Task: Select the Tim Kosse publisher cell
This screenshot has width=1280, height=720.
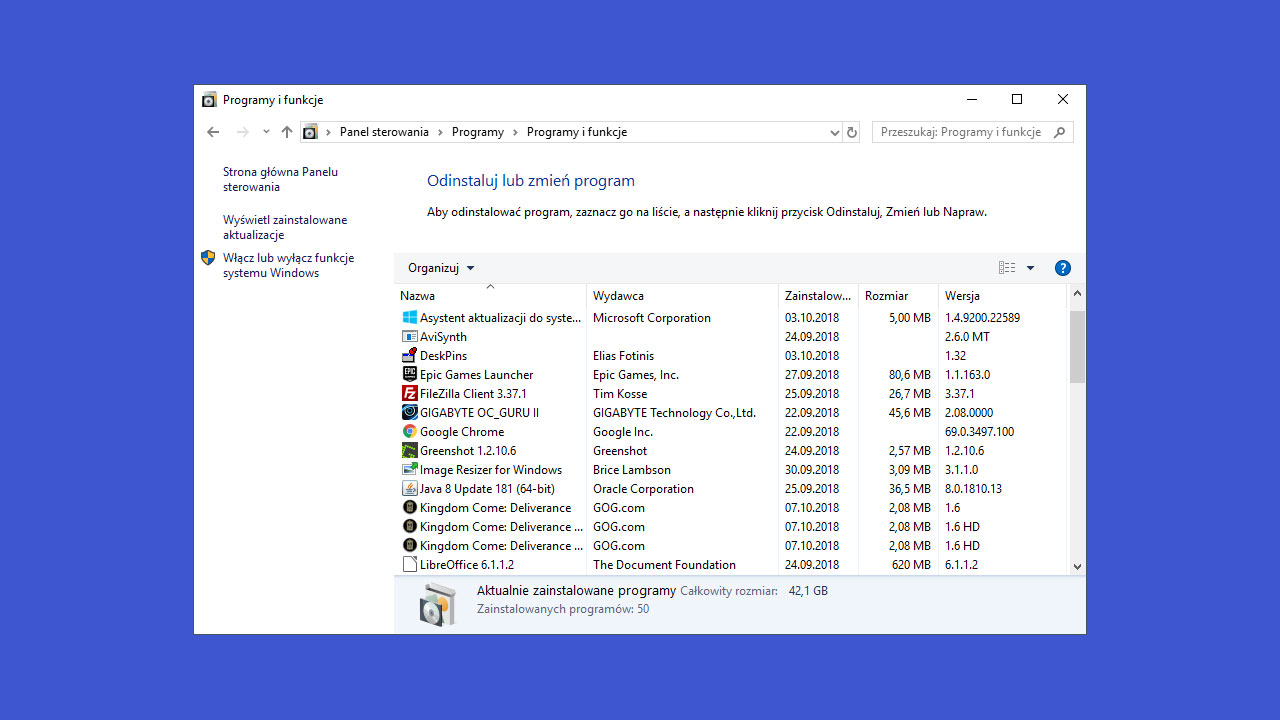Action: coord(620,394)
